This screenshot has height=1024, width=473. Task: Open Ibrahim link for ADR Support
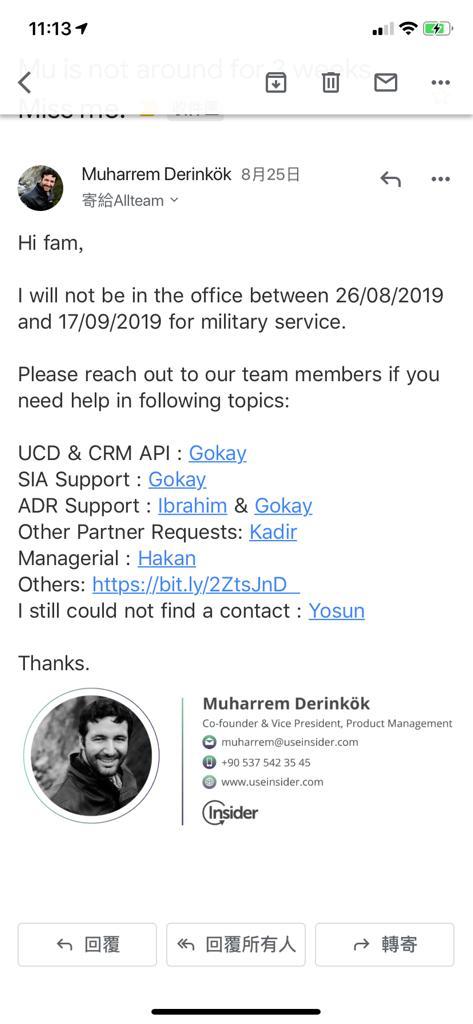(x=192, y=505)
